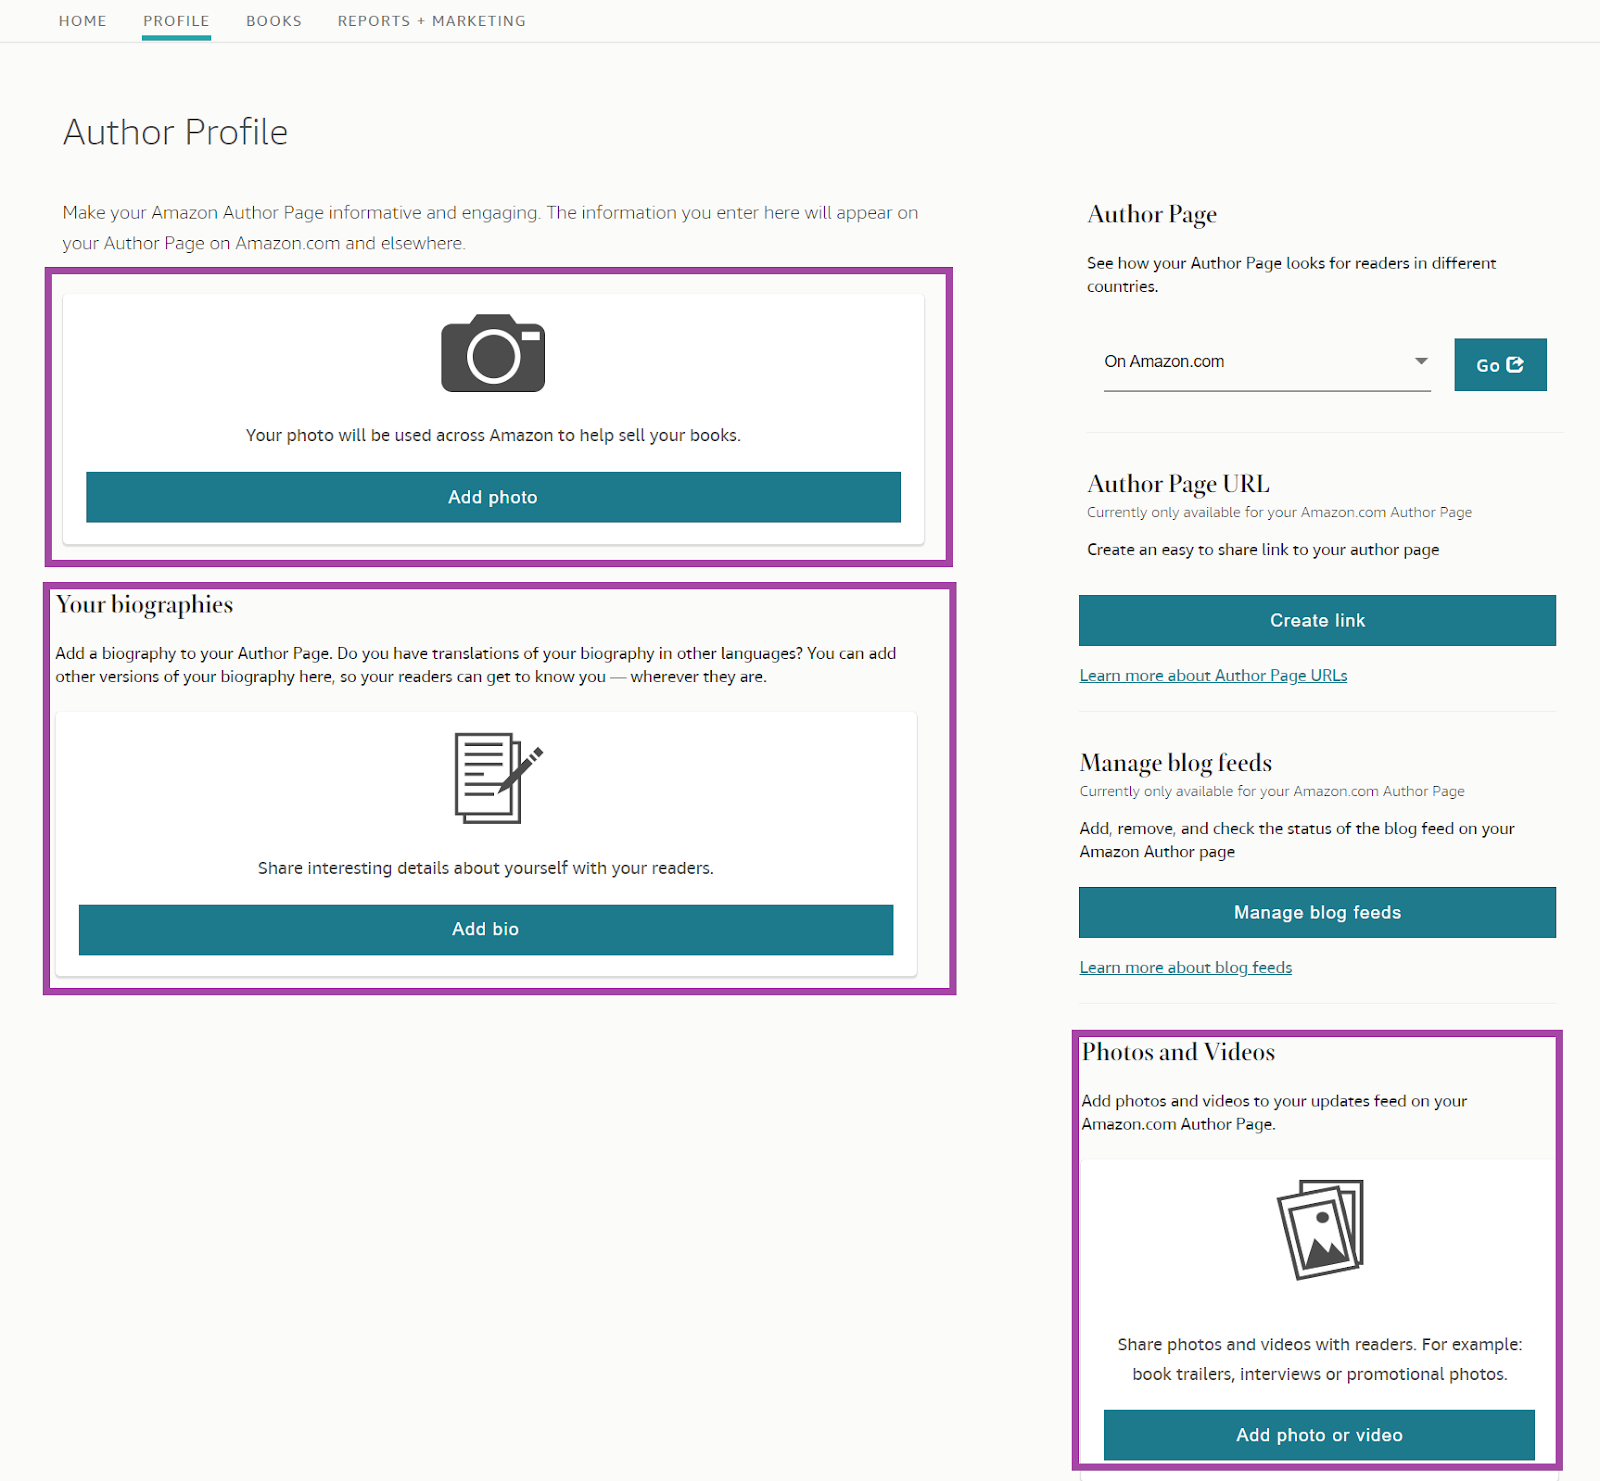
Task: Click the Add bio button
Action: (486, 930)
